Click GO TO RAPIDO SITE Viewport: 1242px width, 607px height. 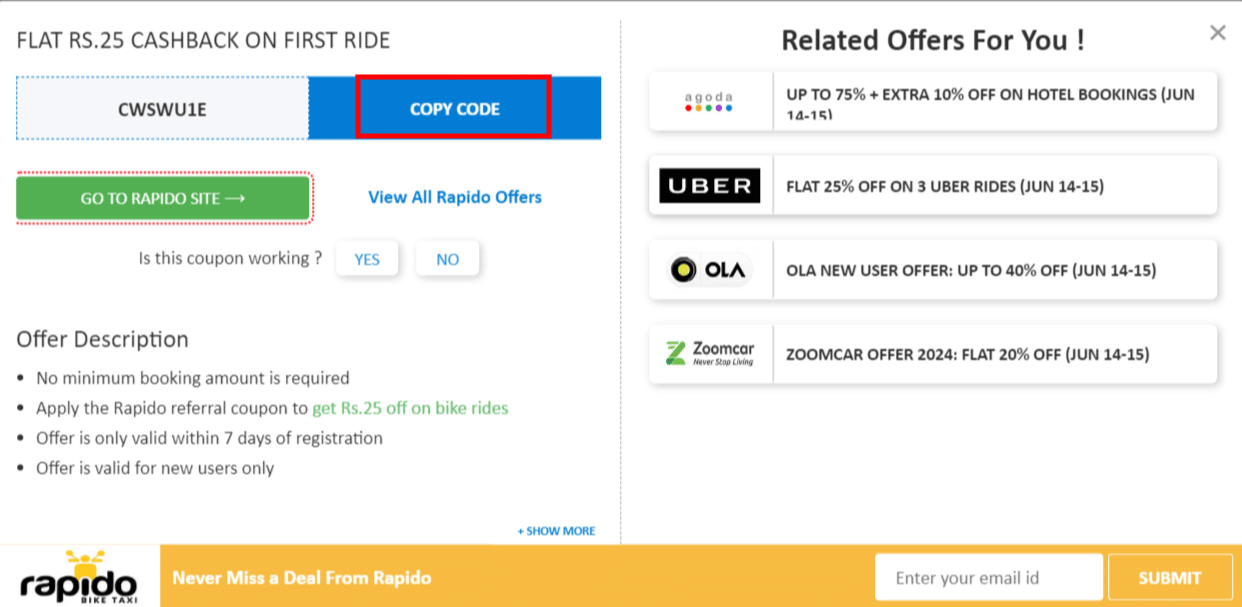[163, 198]
